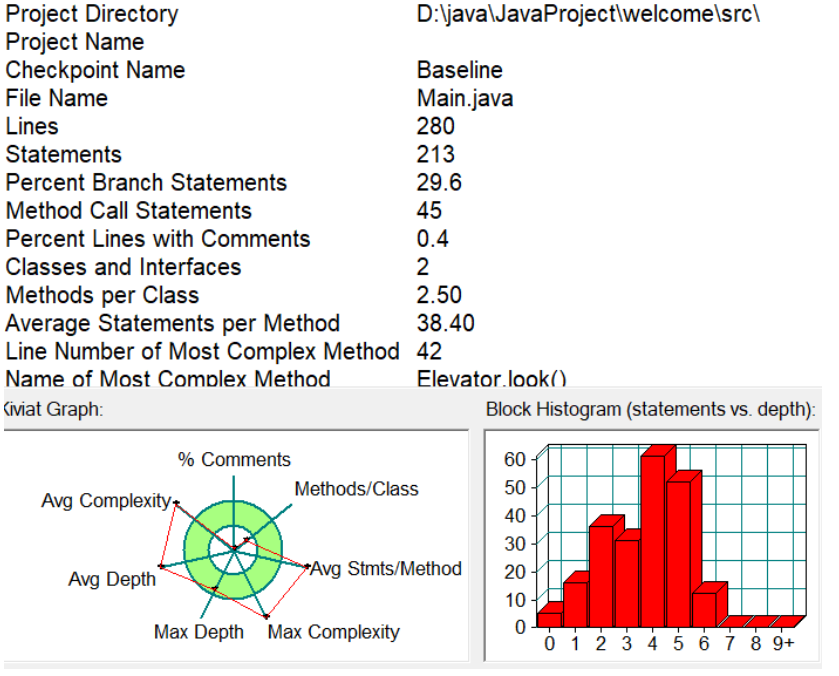Click 'Name of Most Complex Method' label
839x676 pixels.
[167, 378]
